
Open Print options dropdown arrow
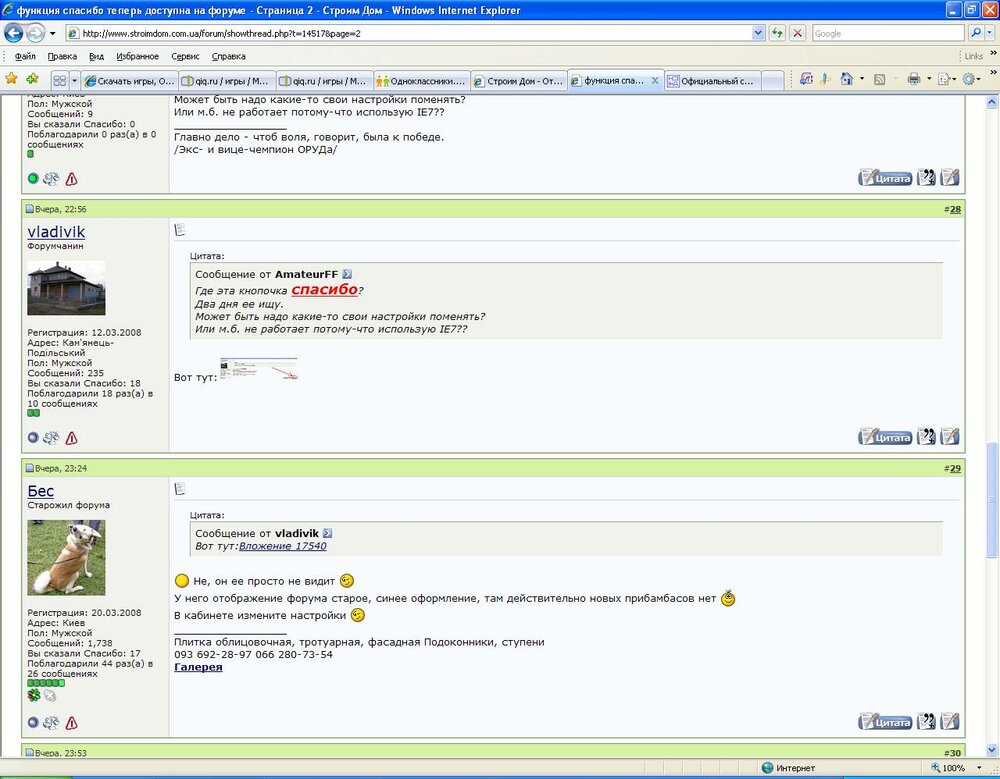click(929, 79)
